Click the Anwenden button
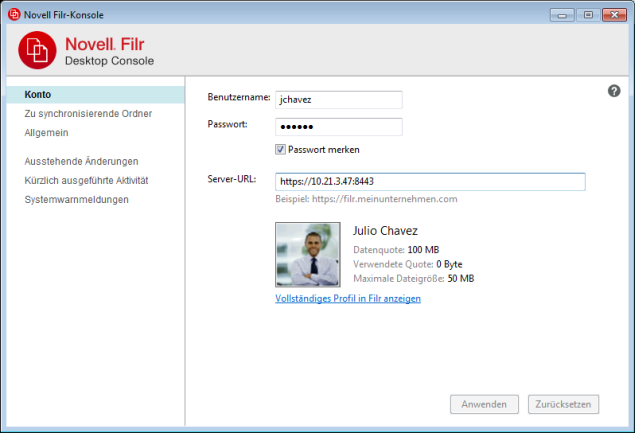This screenshot has height=433, width=635. click(484, 404)
